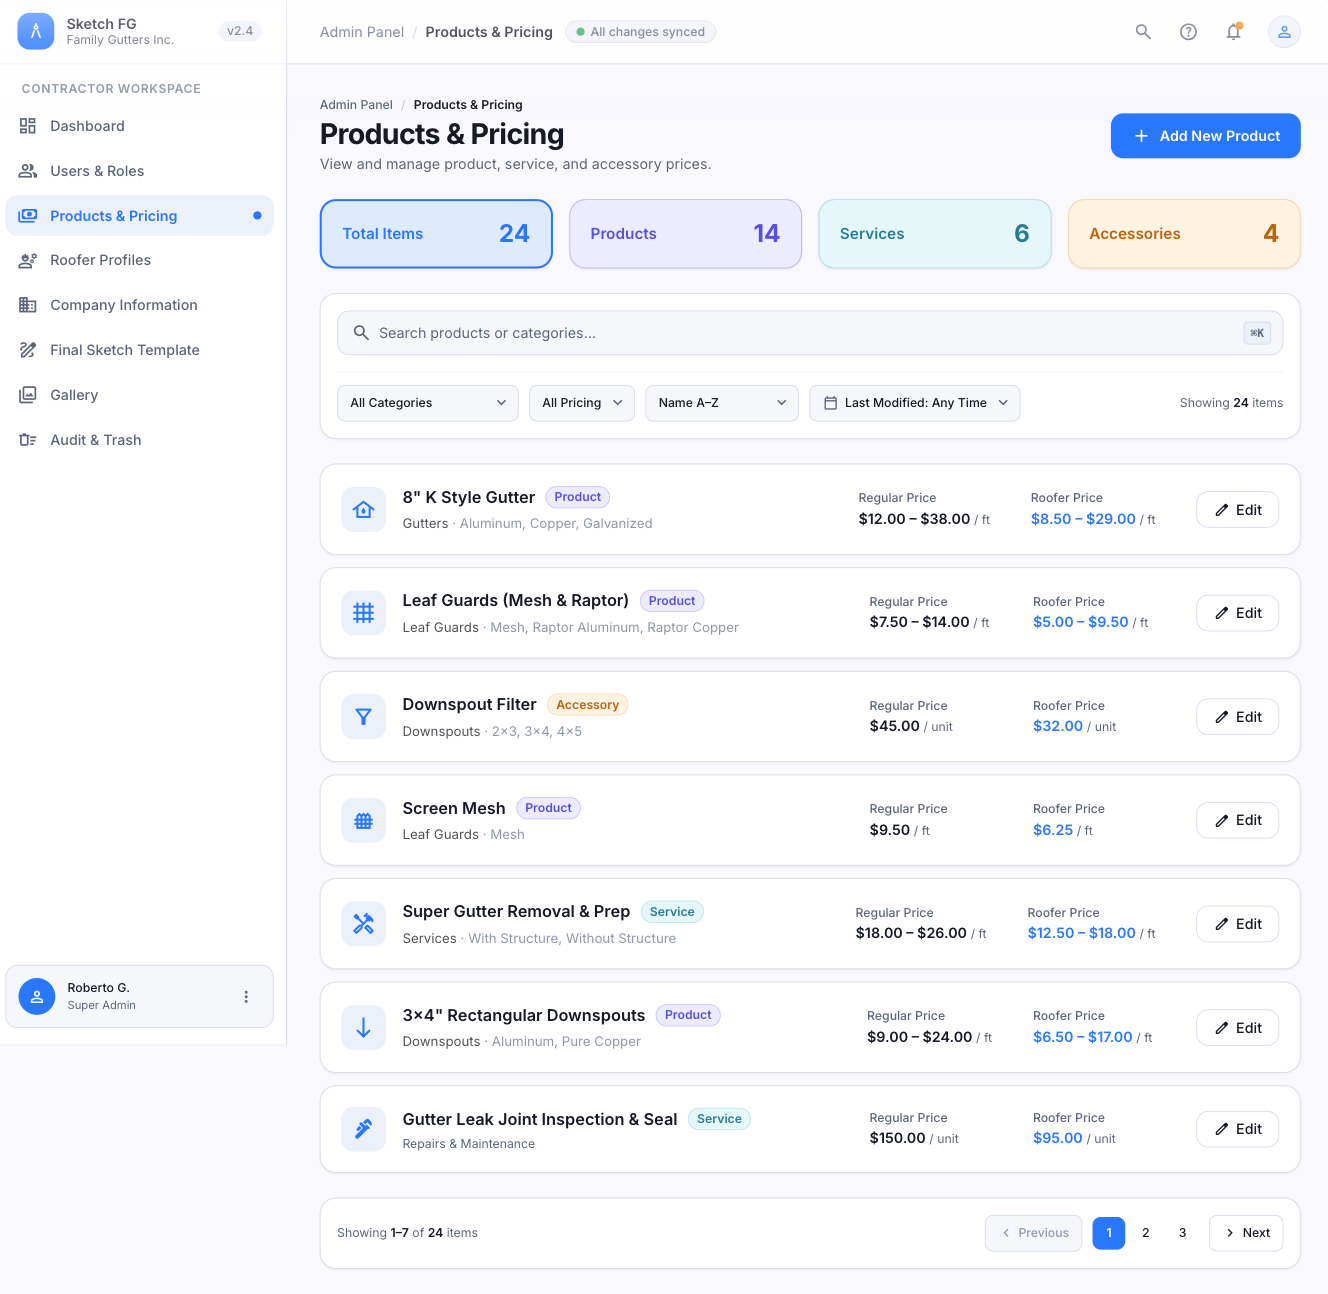Click the Gutter Leak Joint Inspection icon
Screen dimensions: 1328x1294
tap(363, 1129)
